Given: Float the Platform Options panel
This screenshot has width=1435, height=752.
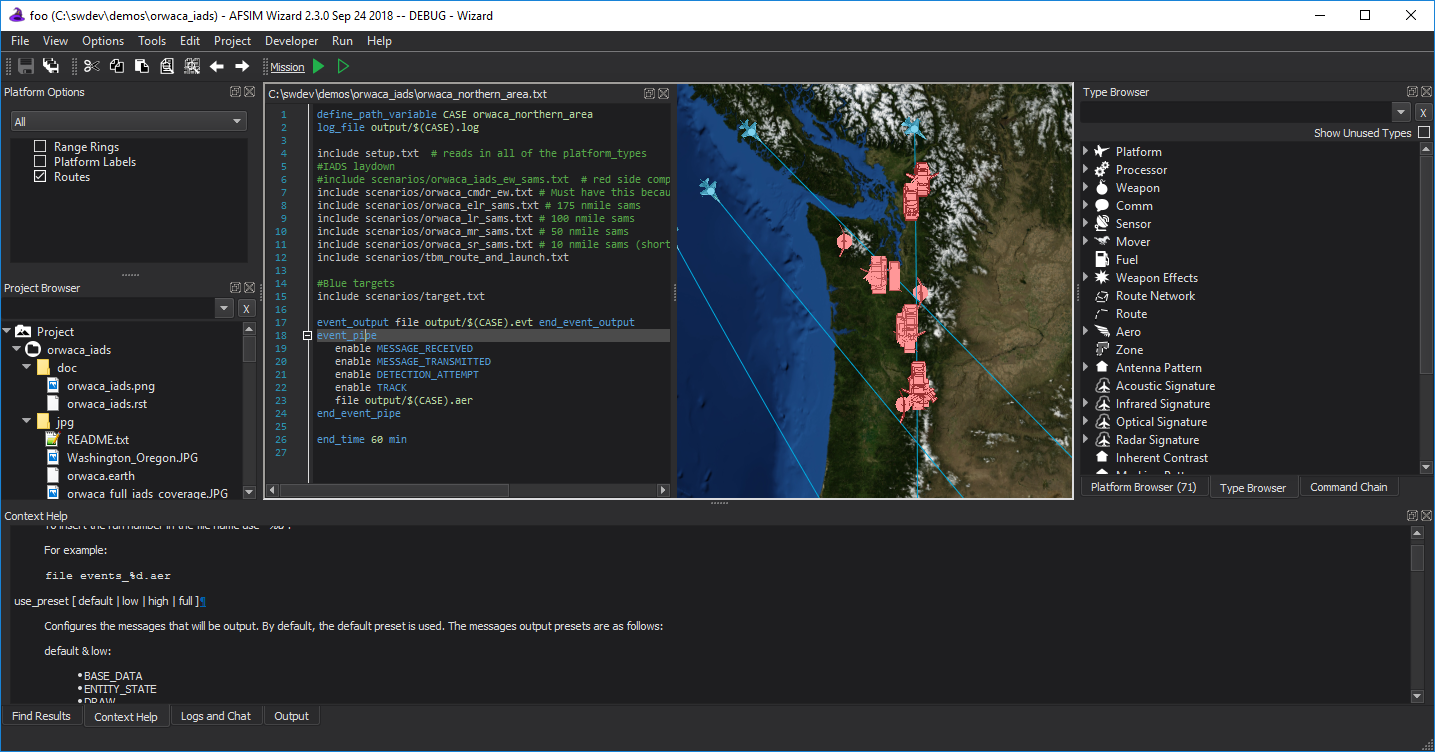Looking at the screenshot, I should tap(235, 92).
